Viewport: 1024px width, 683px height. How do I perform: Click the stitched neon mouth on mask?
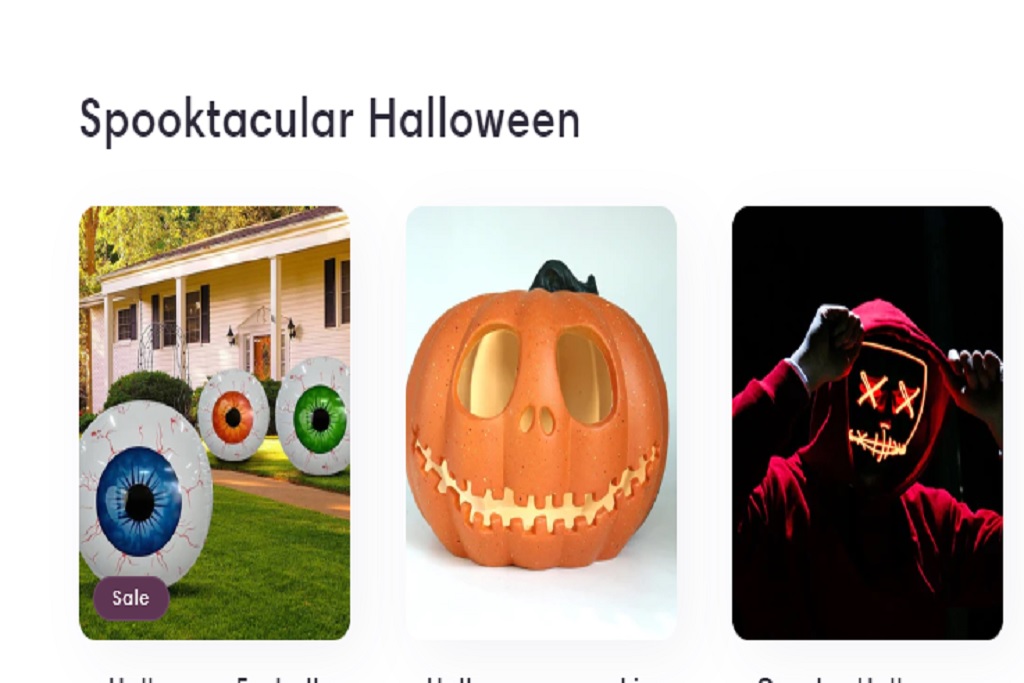click(880, 442)
